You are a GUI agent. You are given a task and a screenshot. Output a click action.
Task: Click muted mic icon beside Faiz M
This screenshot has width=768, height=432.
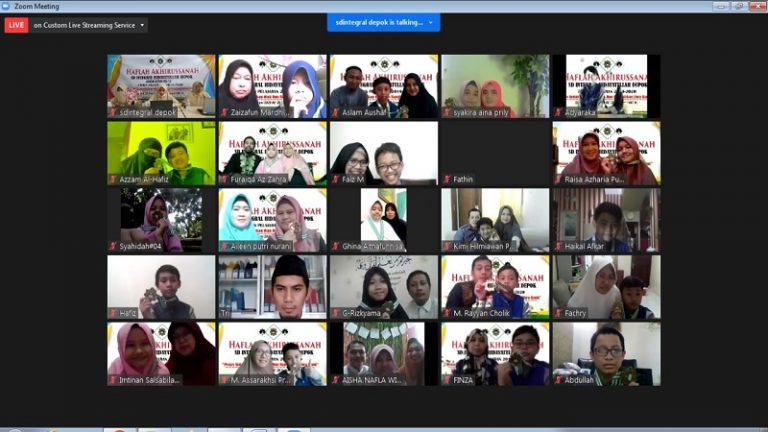tap(336, 179)
